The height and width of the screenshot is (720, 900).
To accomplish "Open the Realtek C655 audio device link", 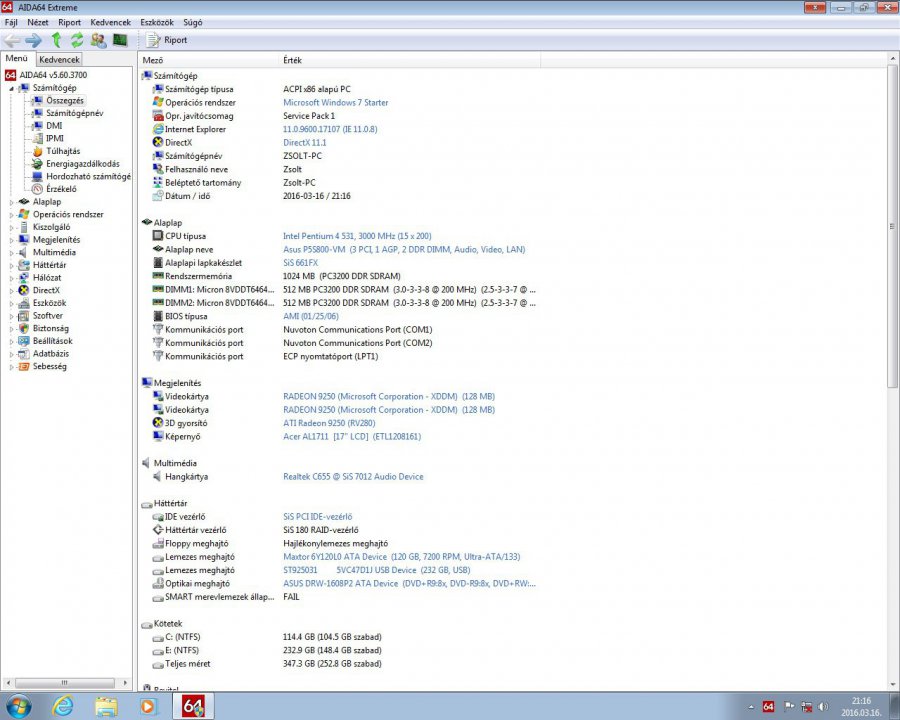I will 353,477.
